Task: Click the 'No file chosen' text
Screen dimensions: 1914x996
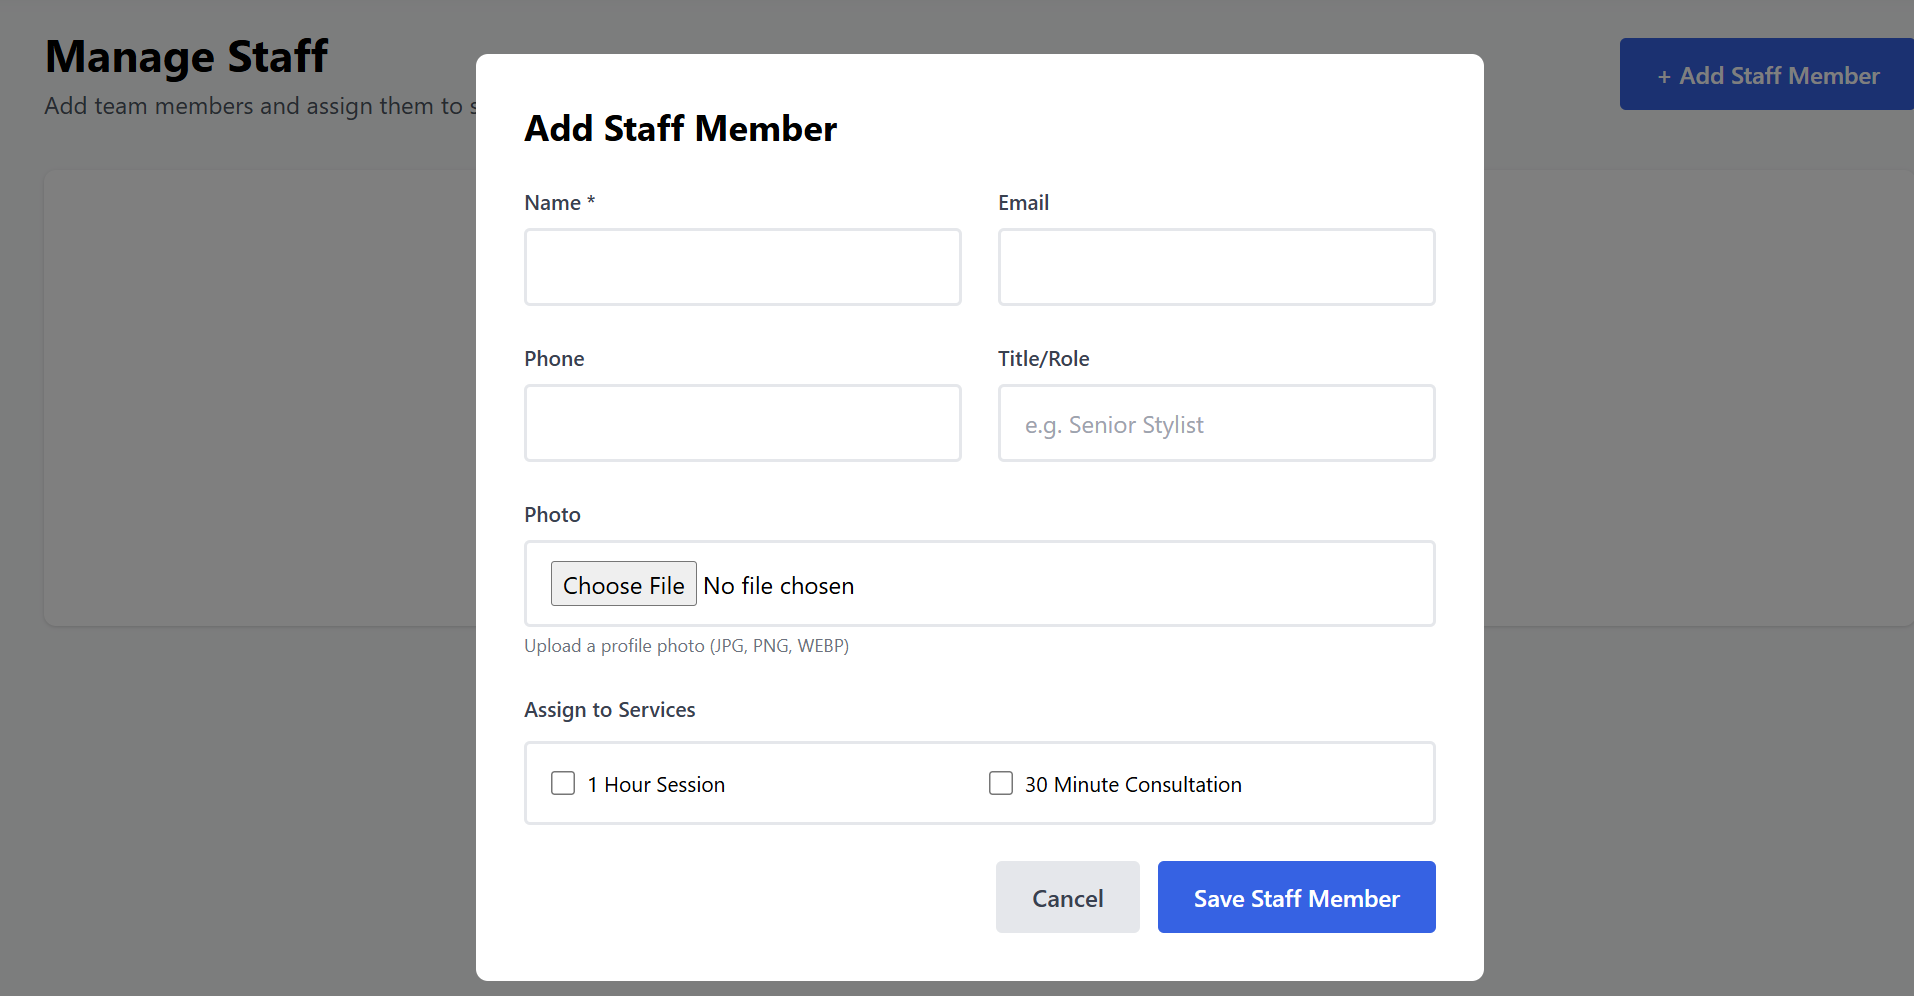Action: 778,586
